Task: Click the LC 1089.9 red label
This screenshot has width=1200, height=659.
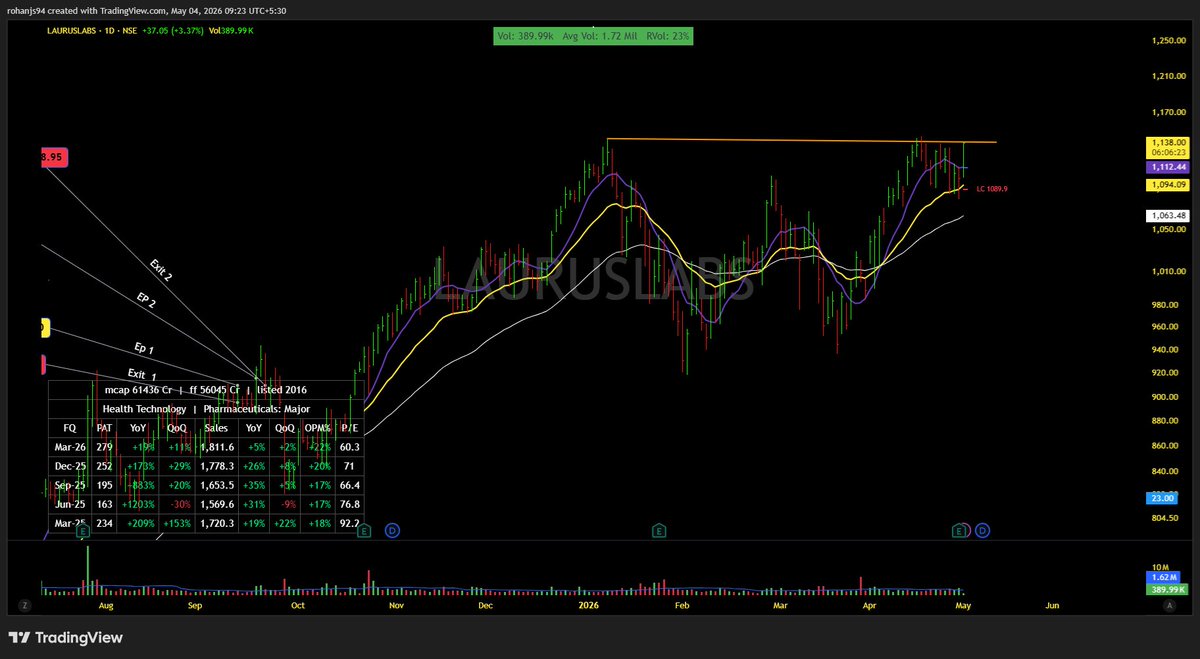Action: [991, 188]
